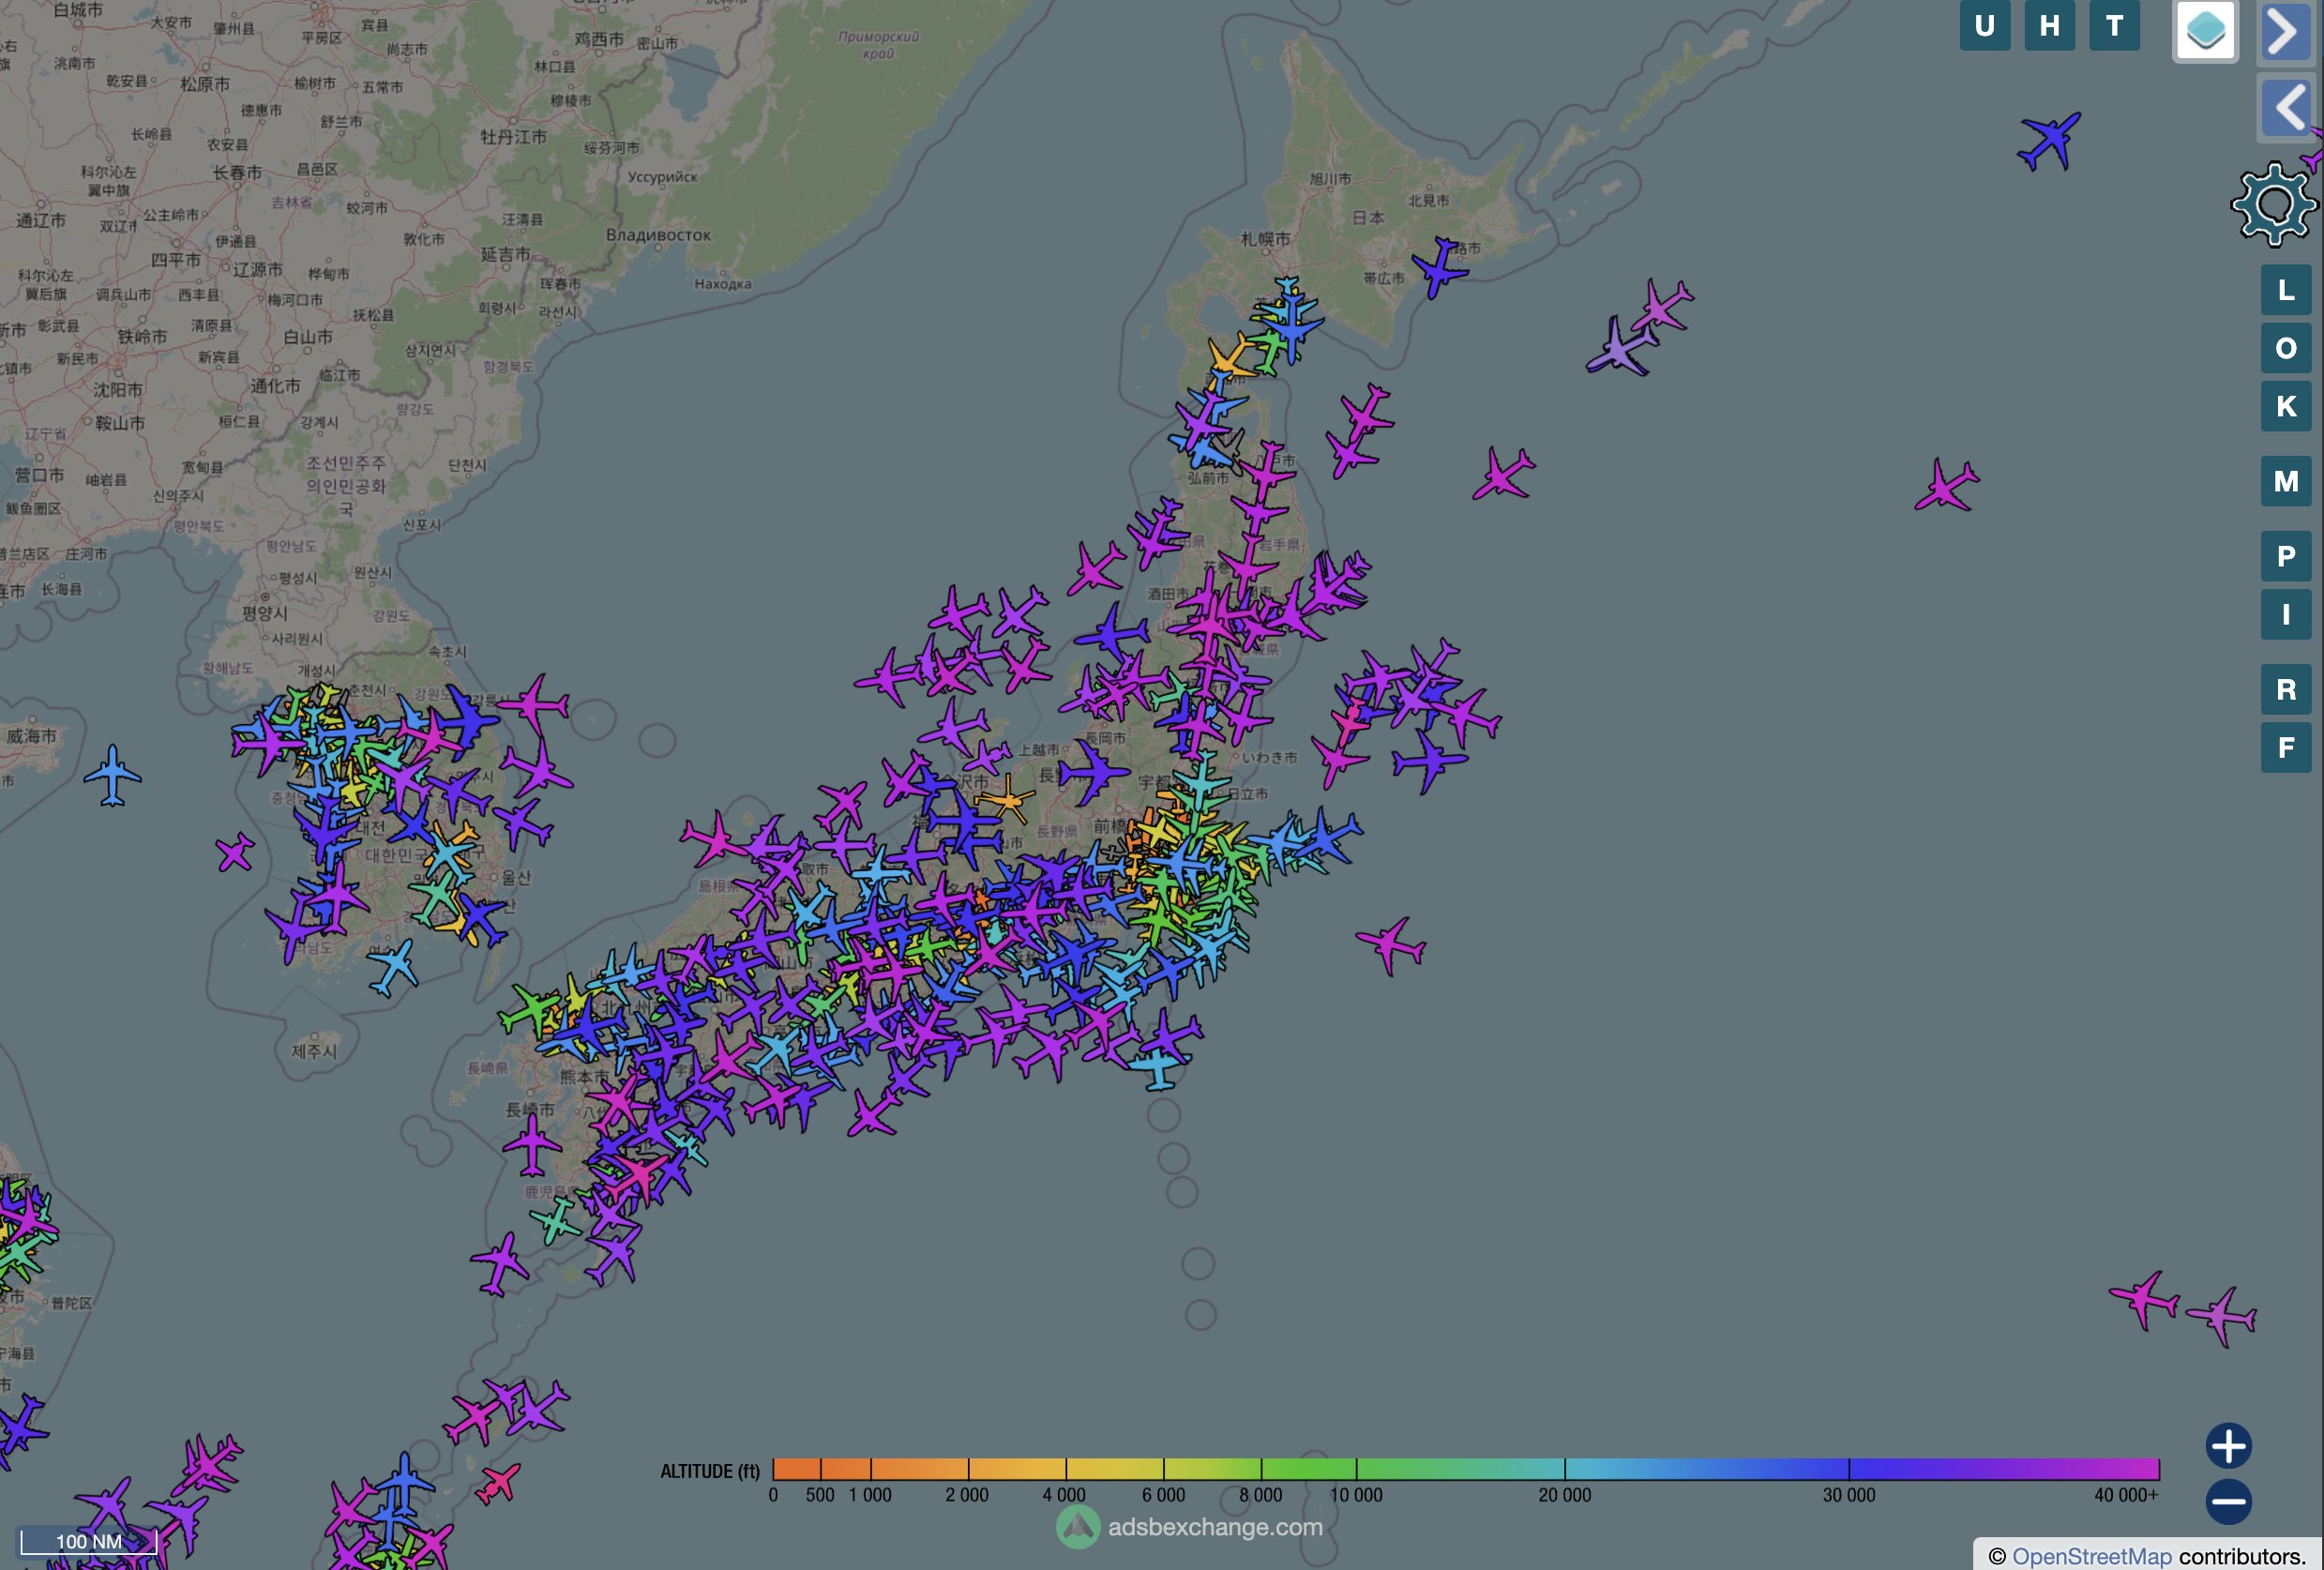Click the left chevron arrow button
Screen dimensions: 2324x1570
(2287, 107)
